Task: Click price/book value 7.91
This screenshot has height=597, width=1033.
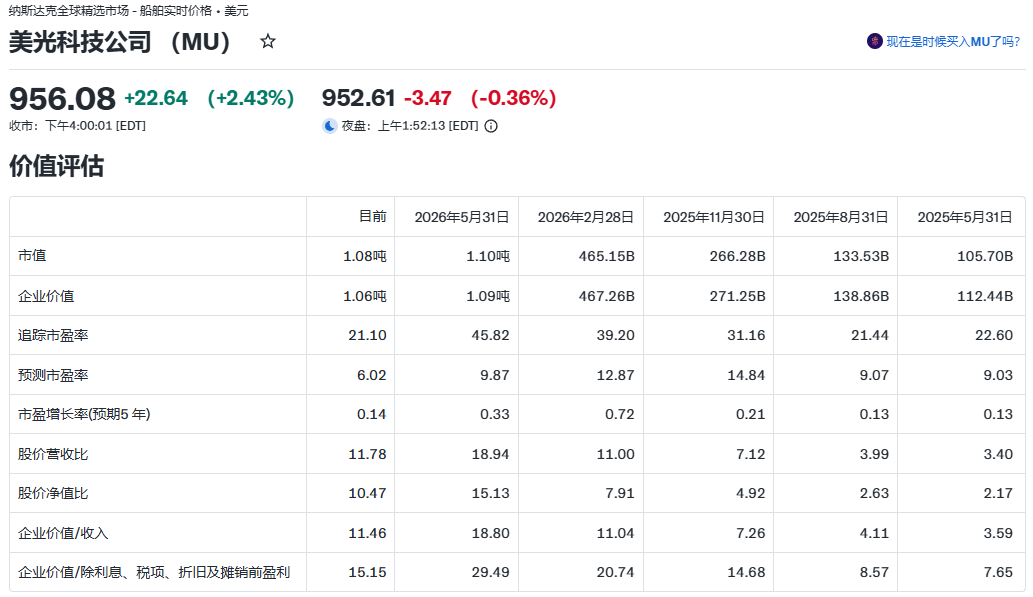Action: (620, 494)
